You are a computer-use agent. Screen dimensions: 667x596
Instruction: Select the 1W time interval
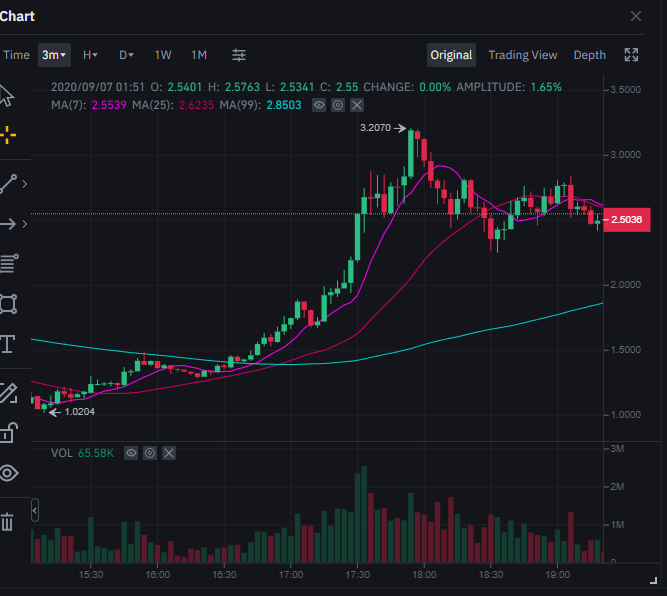click(163, 55)
